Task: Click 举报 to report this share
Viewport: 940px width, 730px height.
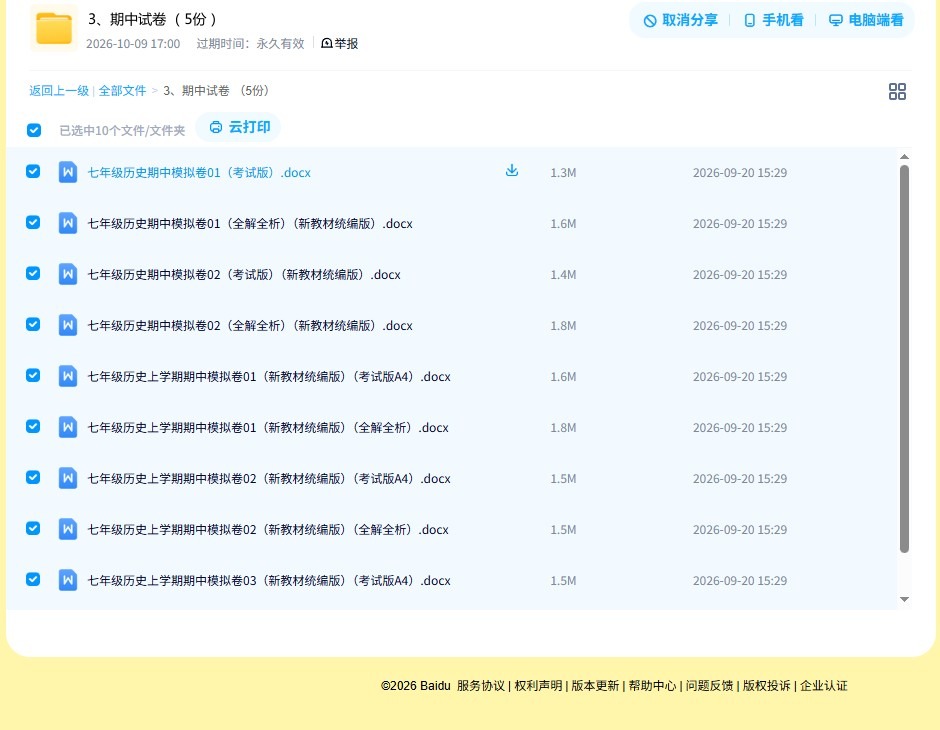Action: tap(339, 43)
